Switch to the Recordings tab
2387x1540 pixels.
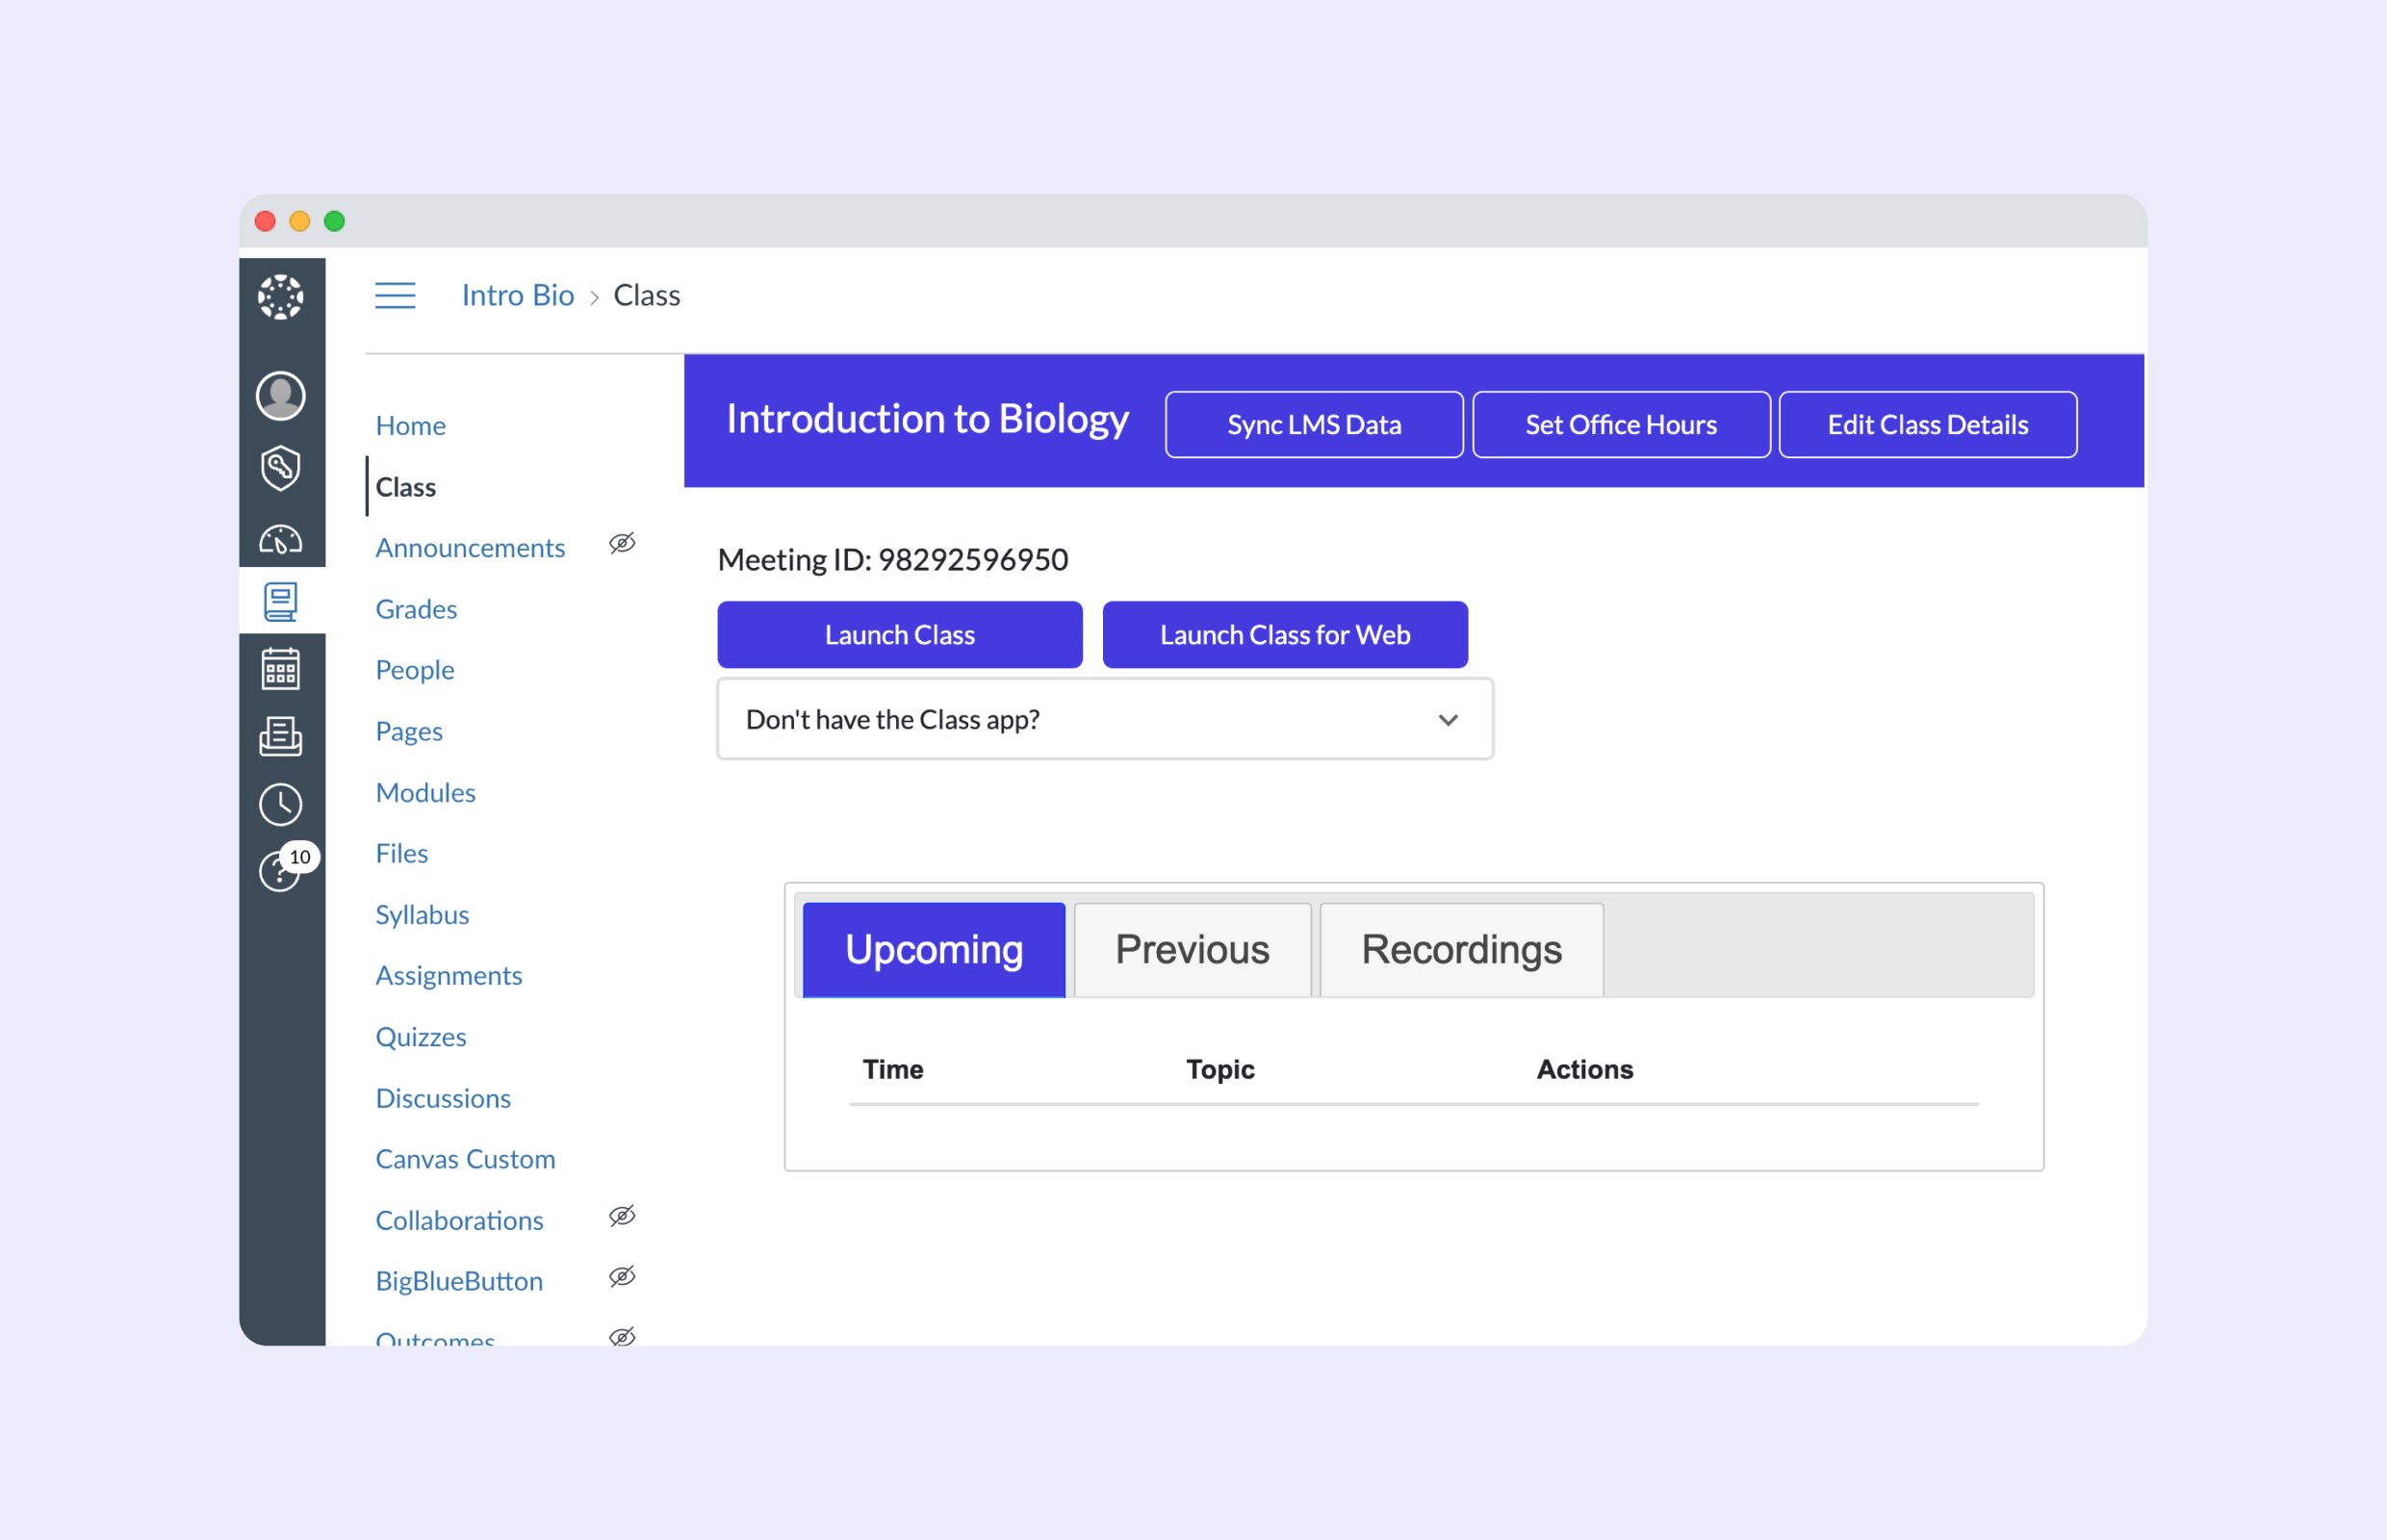point(1461,950)
